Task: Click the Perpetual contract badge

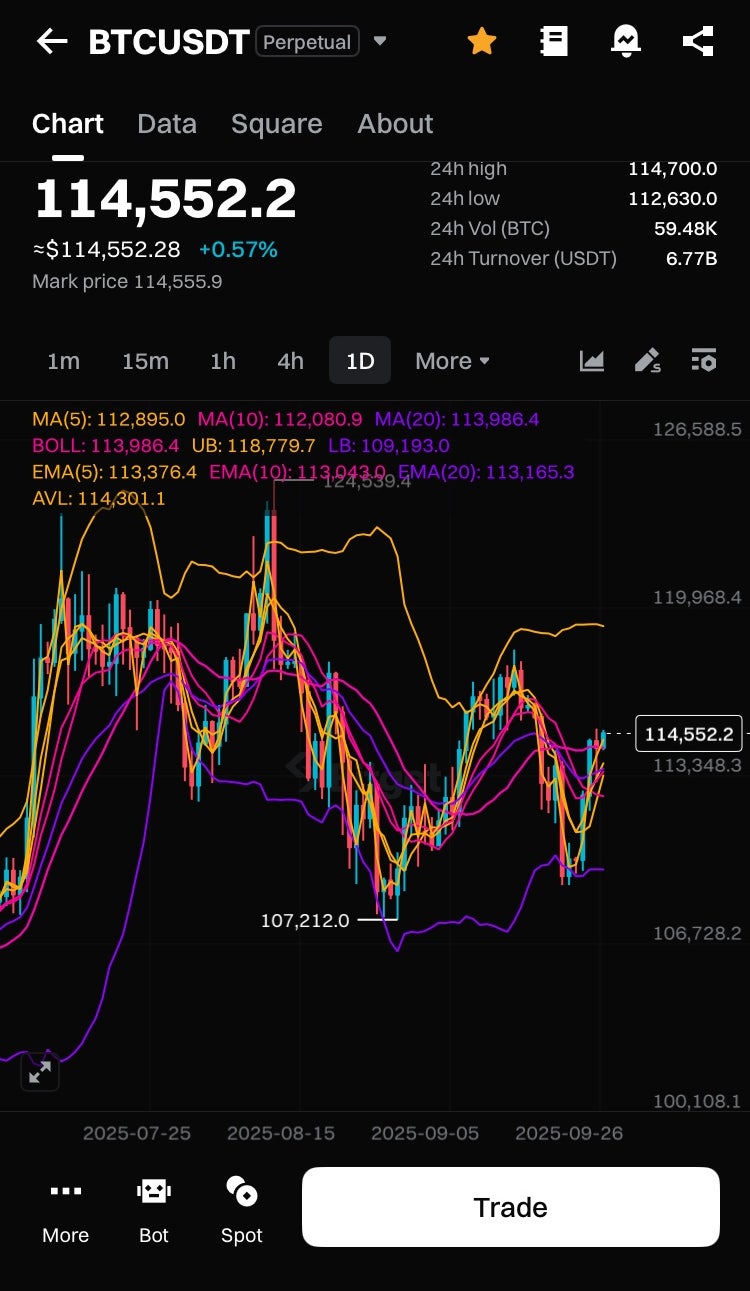Action: (307, 42)
